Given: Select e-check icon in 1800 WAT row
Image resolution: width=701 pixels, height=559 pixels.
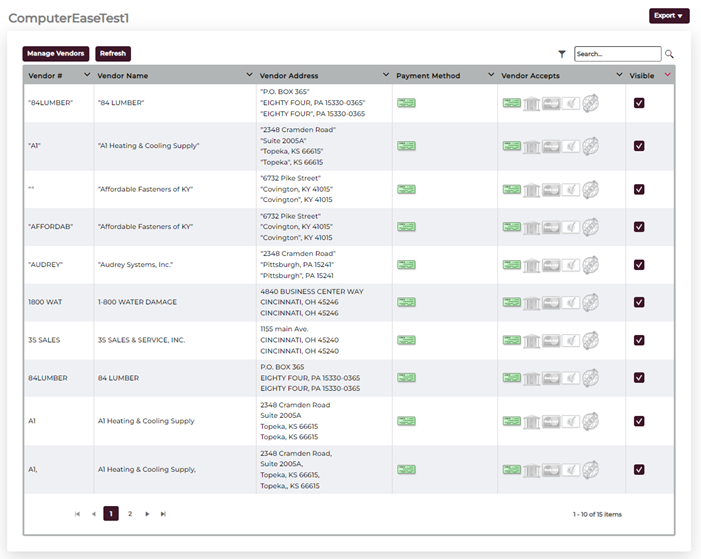Looking at the screenshot, I should coord(571,303).
